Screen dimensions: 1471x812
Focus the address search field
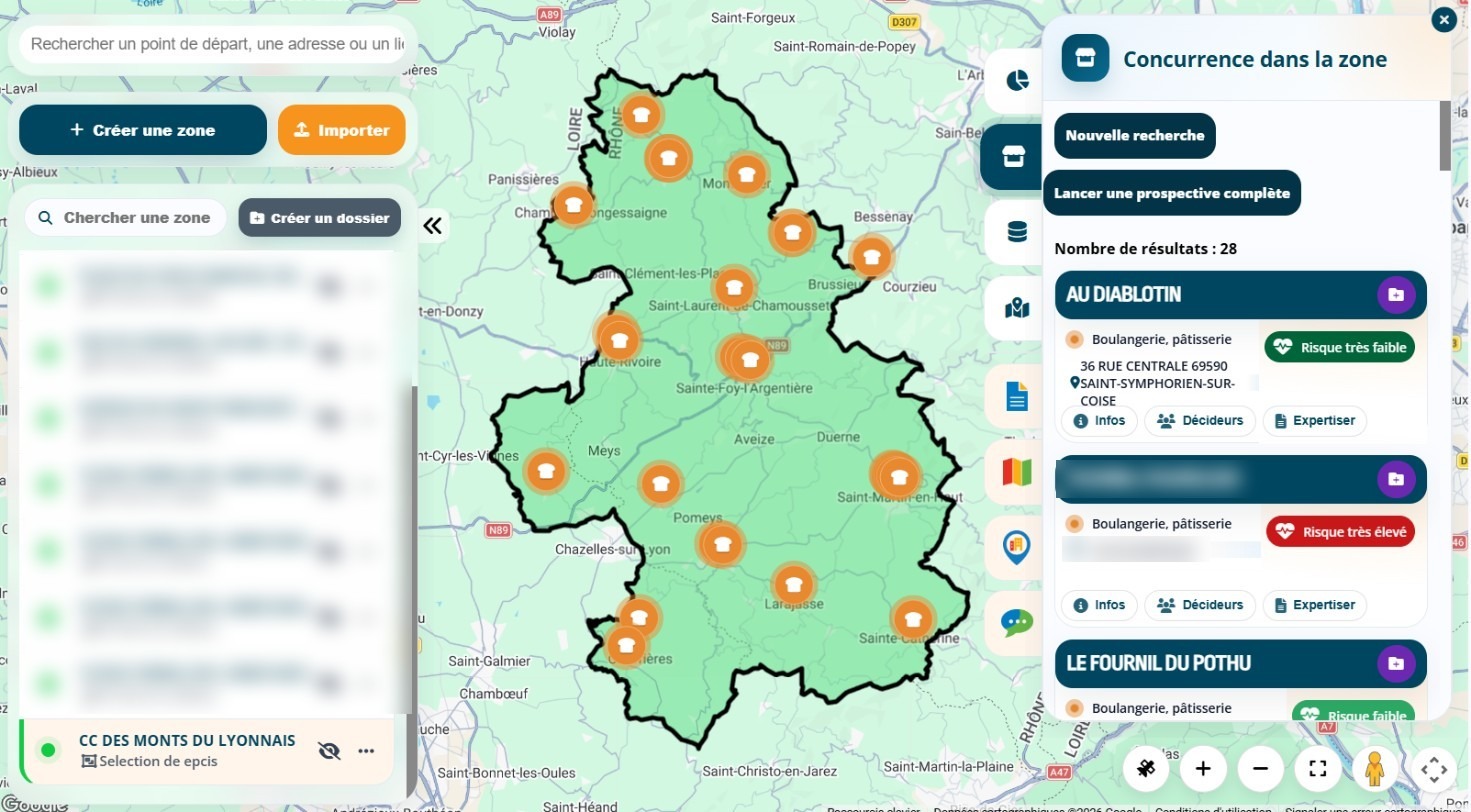(x=212, y=44)
